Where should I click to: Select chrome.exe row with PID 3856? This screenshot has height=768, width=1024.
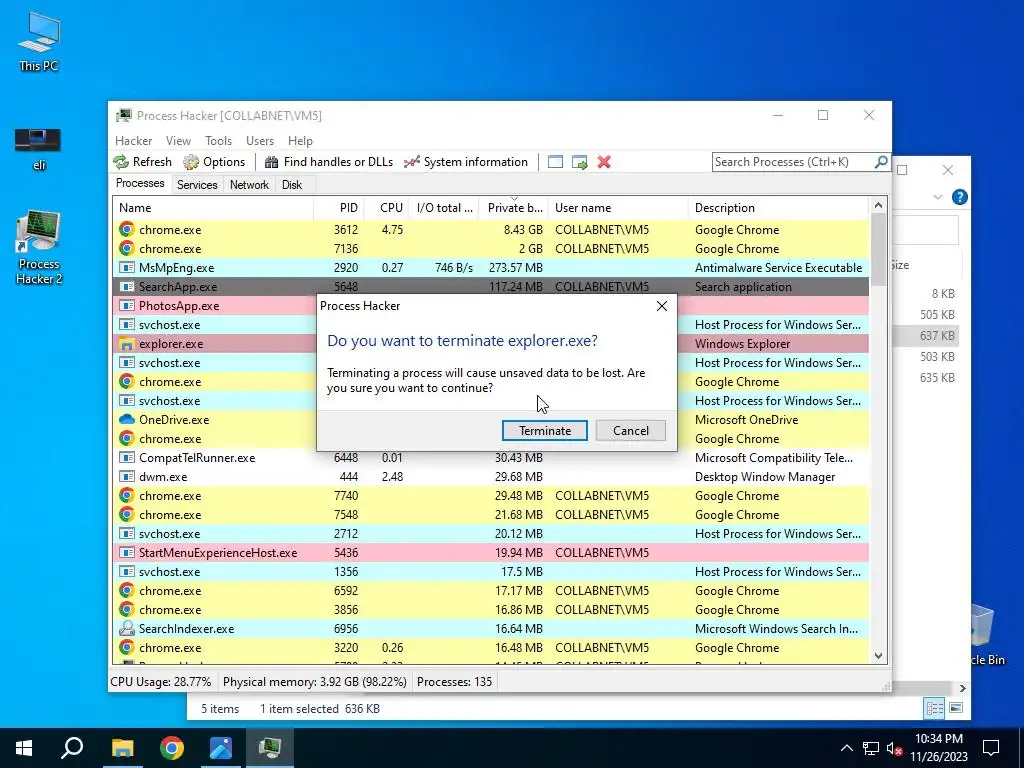[491, 609]
